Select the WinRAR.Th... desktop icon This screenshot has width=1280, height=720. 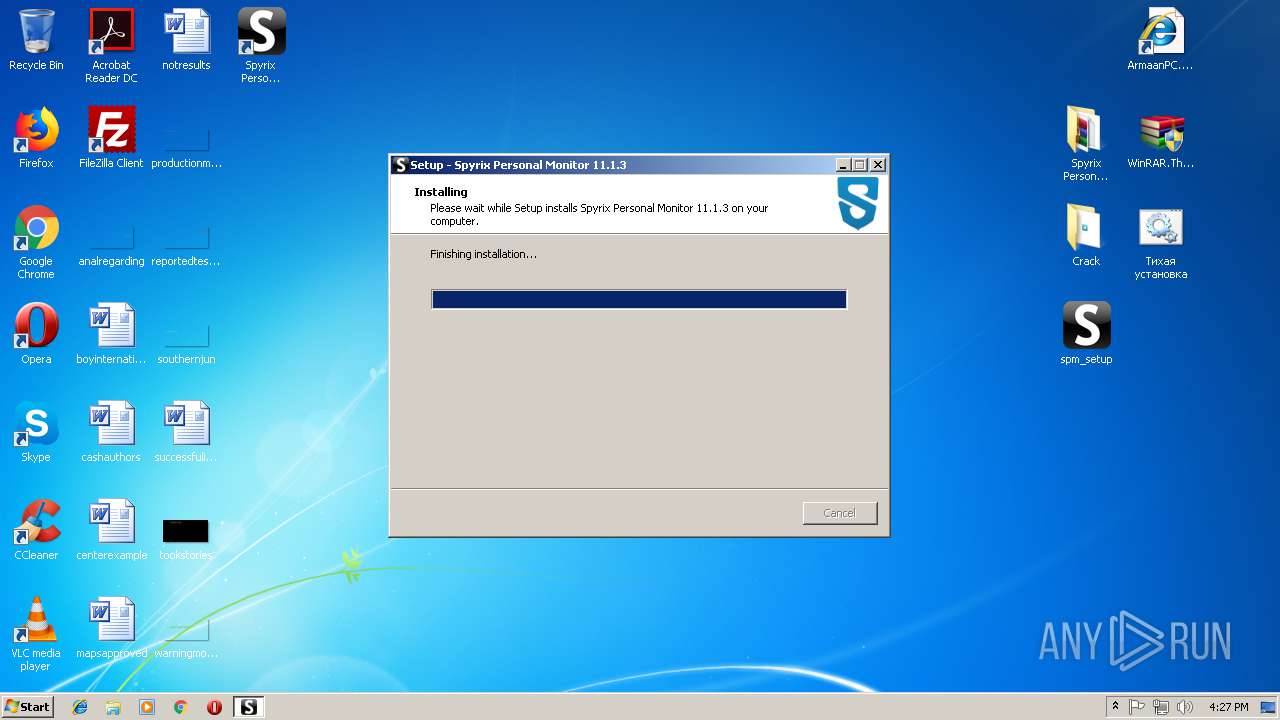pos(1160,138)
